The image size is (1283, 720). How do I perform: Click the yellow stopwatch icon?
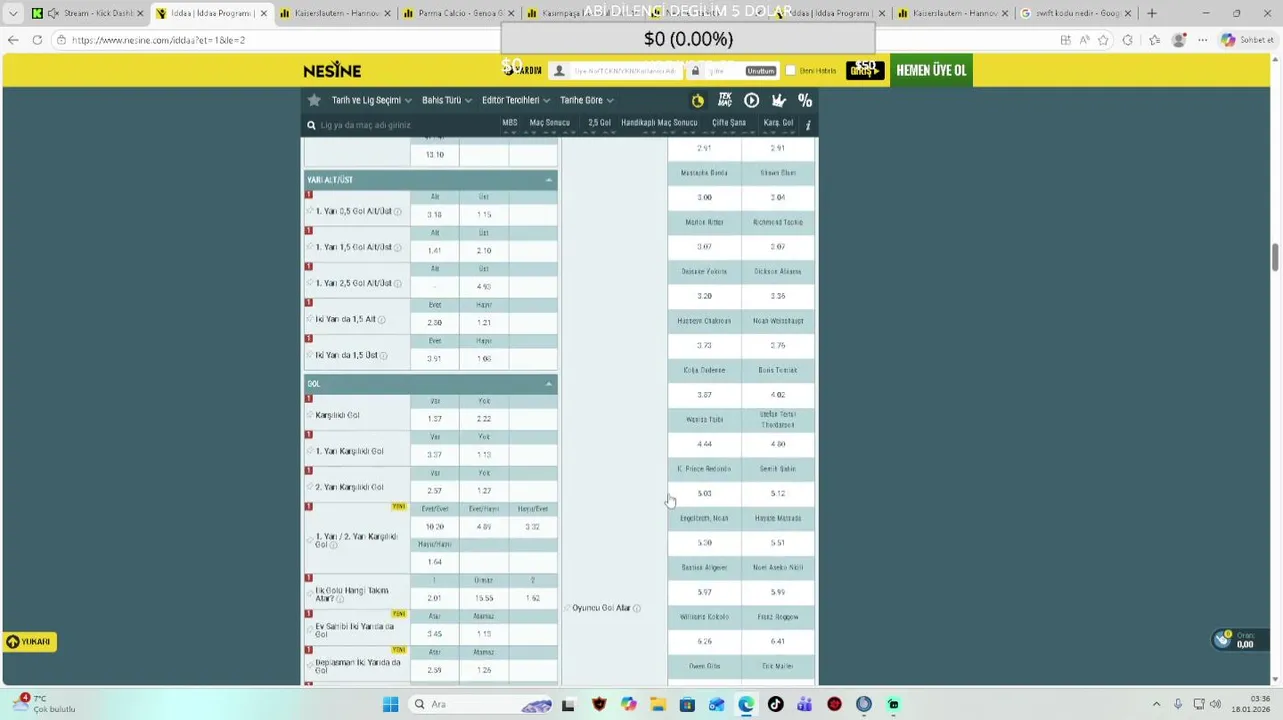click(x=698, y=100)
